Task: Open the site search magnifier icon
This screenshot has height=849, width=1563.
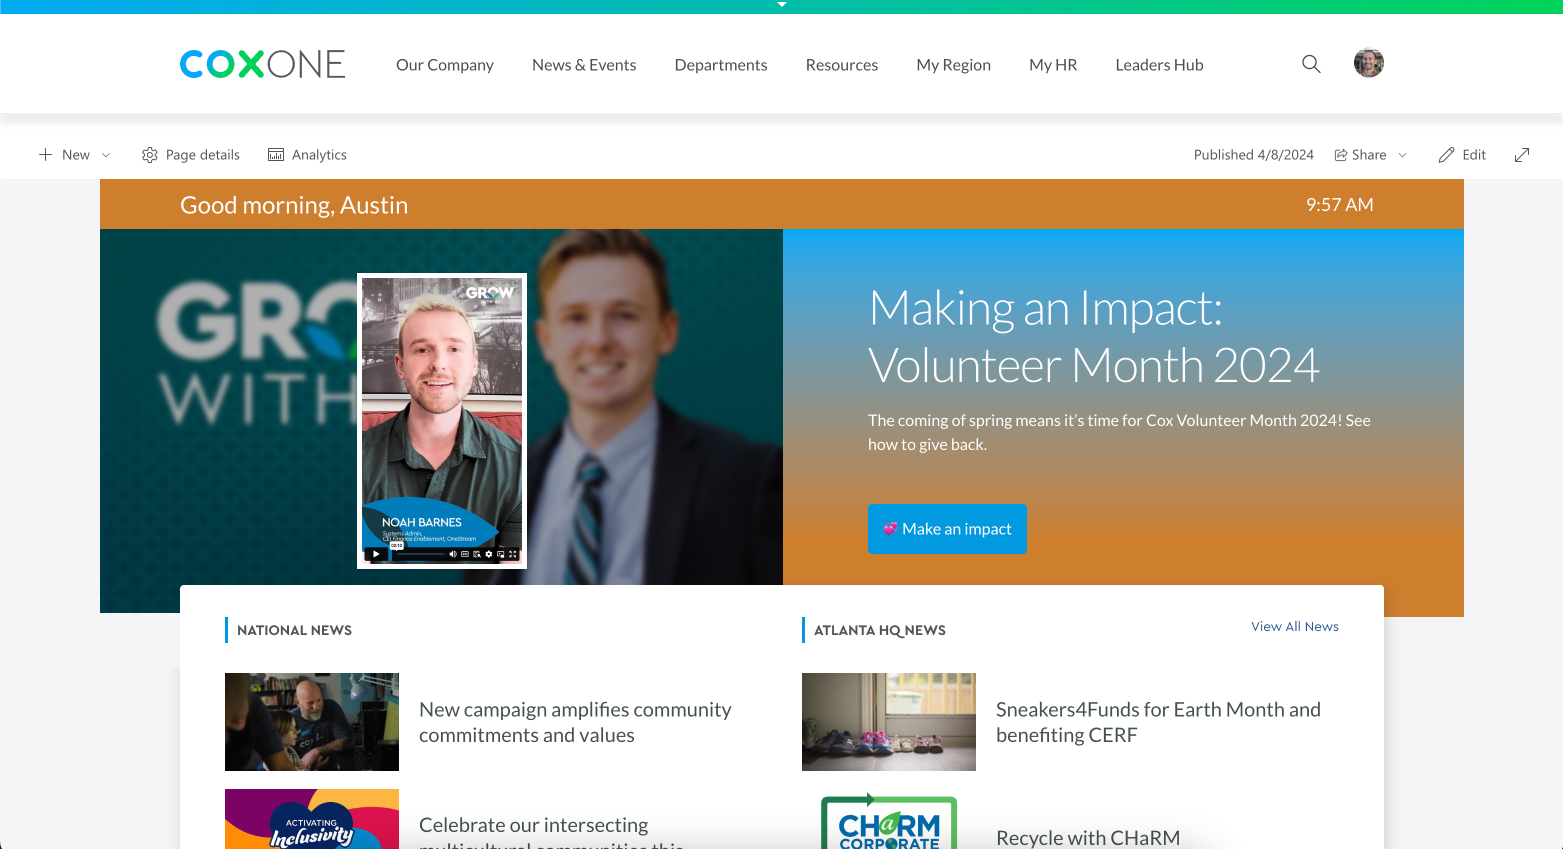Action: click(x=1311, y=64)
